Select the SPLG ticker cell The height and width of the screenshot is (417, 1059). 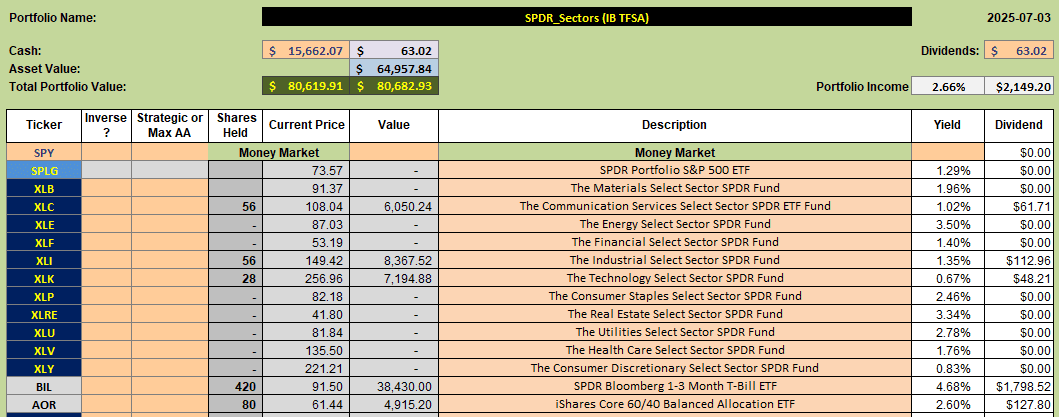click(44, 171)
